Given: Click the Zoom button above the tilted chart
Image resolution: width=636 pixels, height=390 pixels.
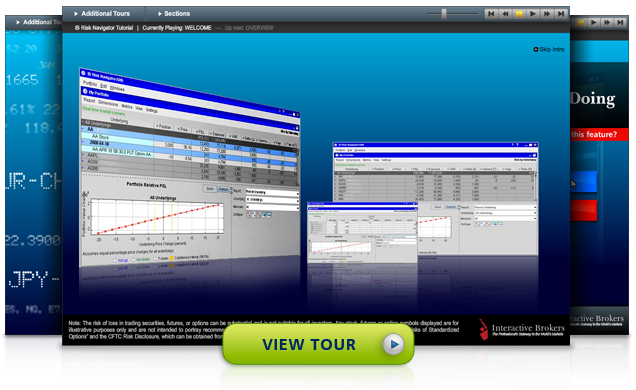Looking at the screenshot, I should pyautogui.click(x=210, y=189).
